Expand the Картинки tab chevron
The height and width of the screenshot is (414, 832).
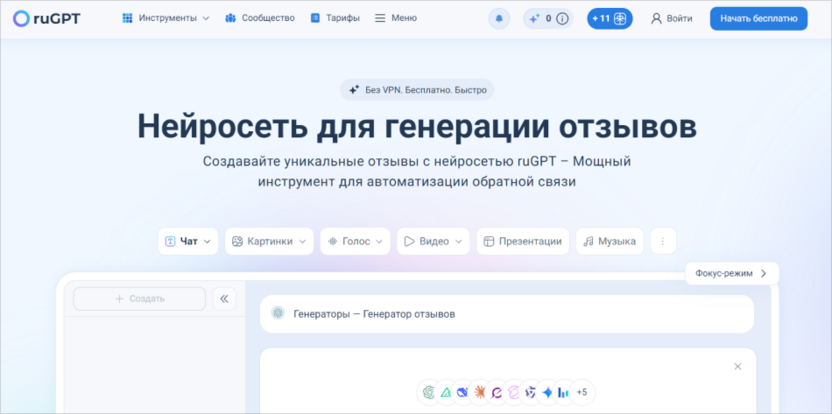[x=302, y=242]
